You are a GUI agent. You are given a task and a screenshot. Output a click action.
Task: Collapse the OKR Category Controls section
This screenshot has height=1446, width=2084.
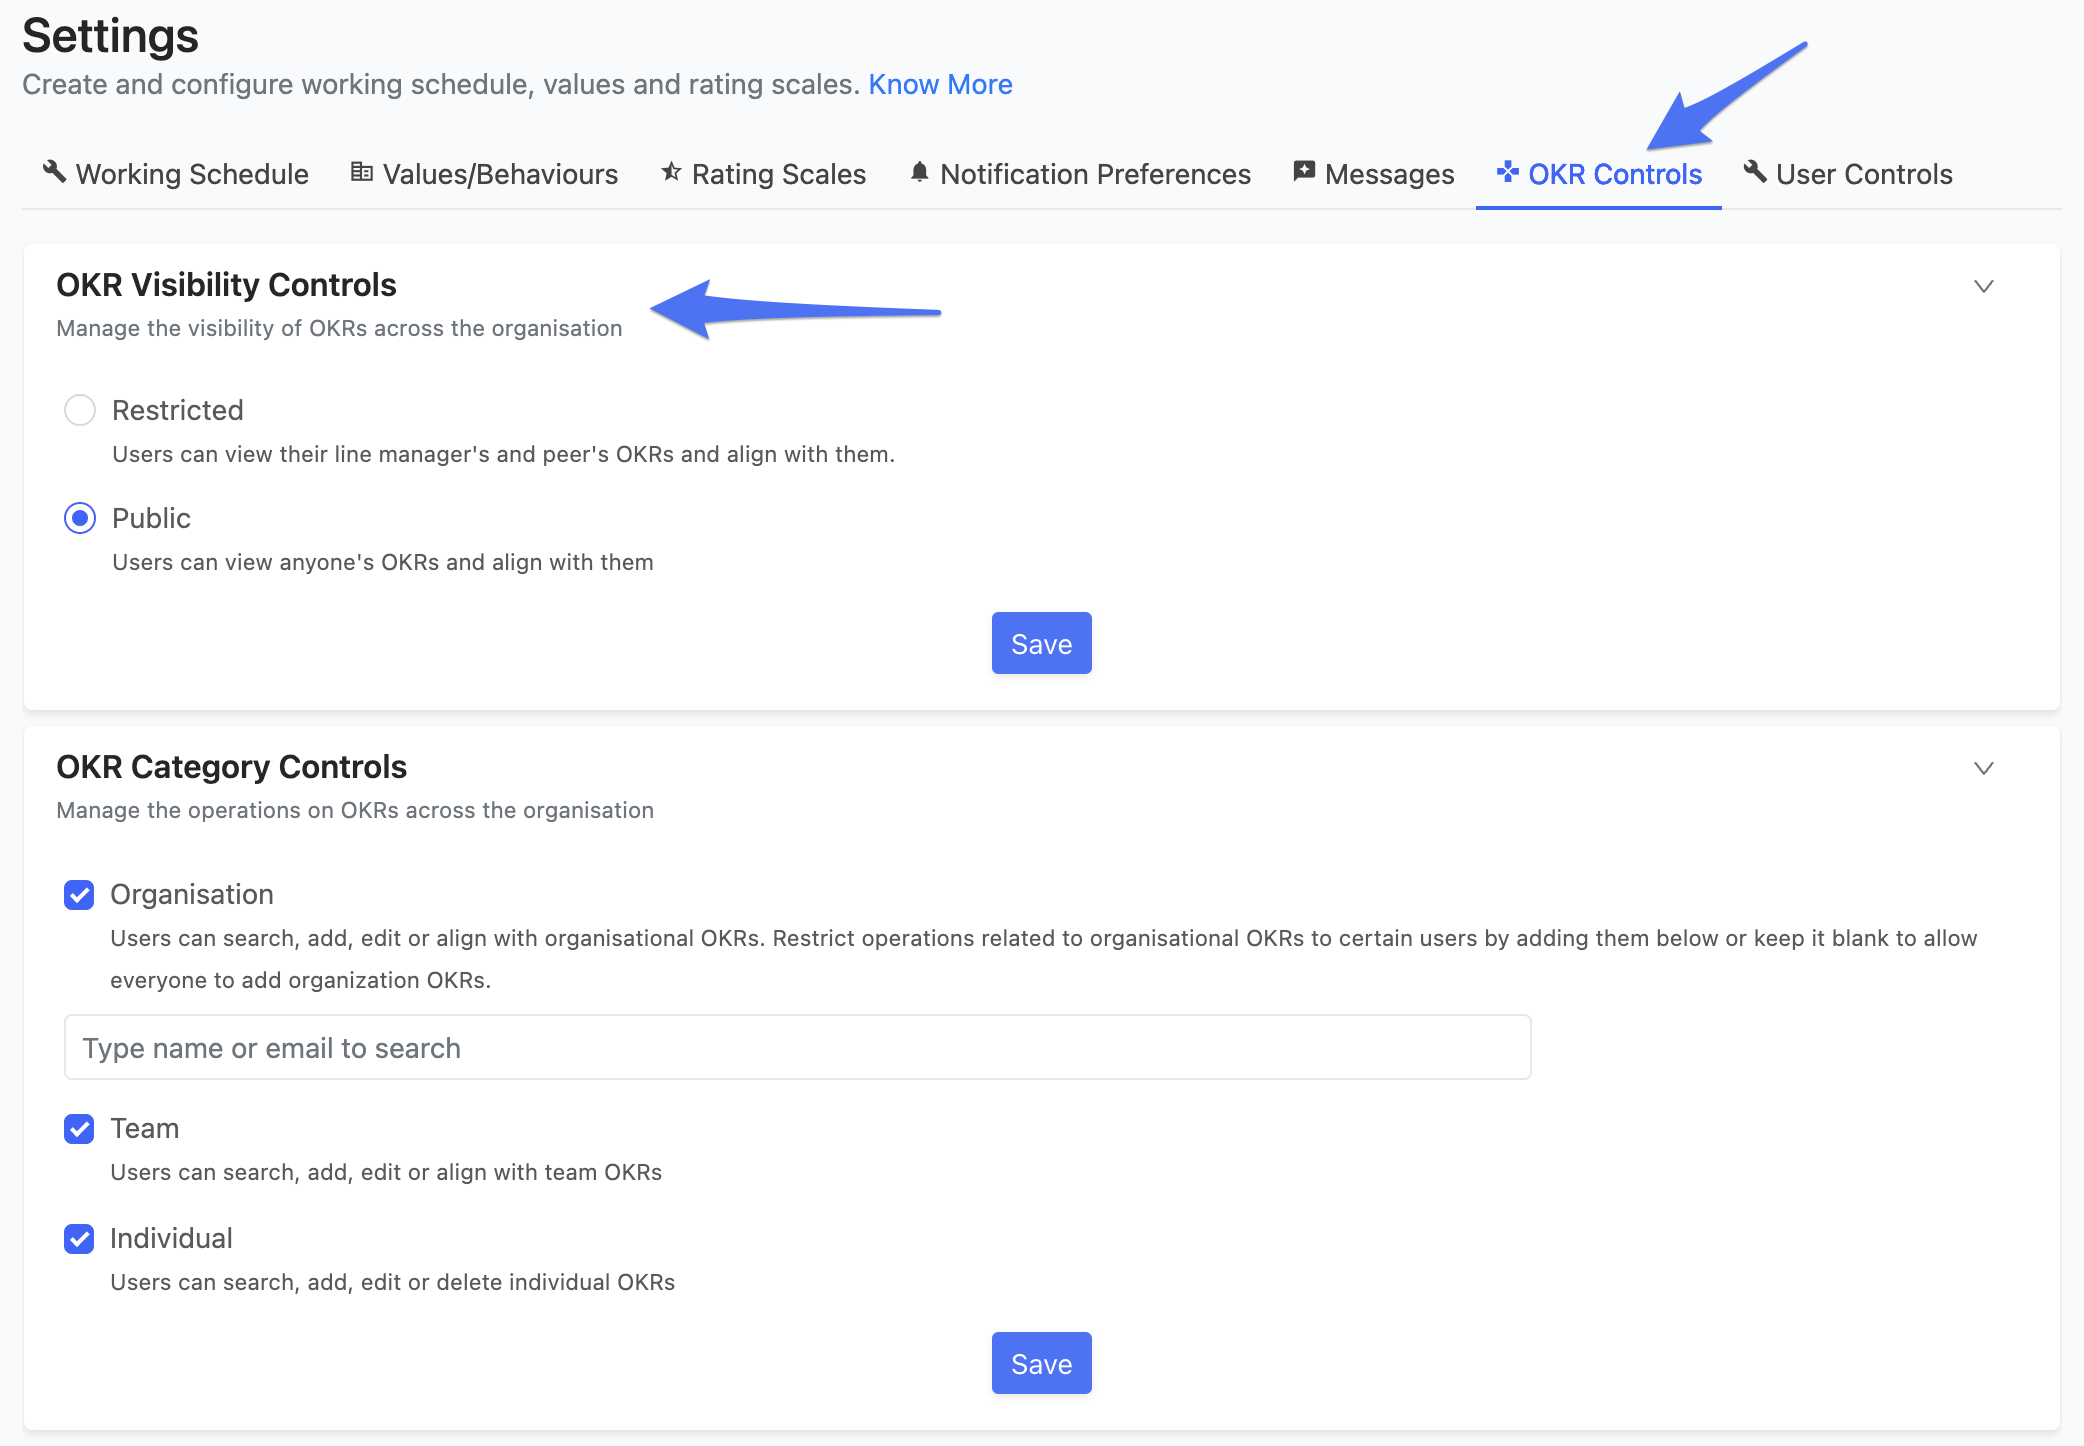[x=1984, y=769]
